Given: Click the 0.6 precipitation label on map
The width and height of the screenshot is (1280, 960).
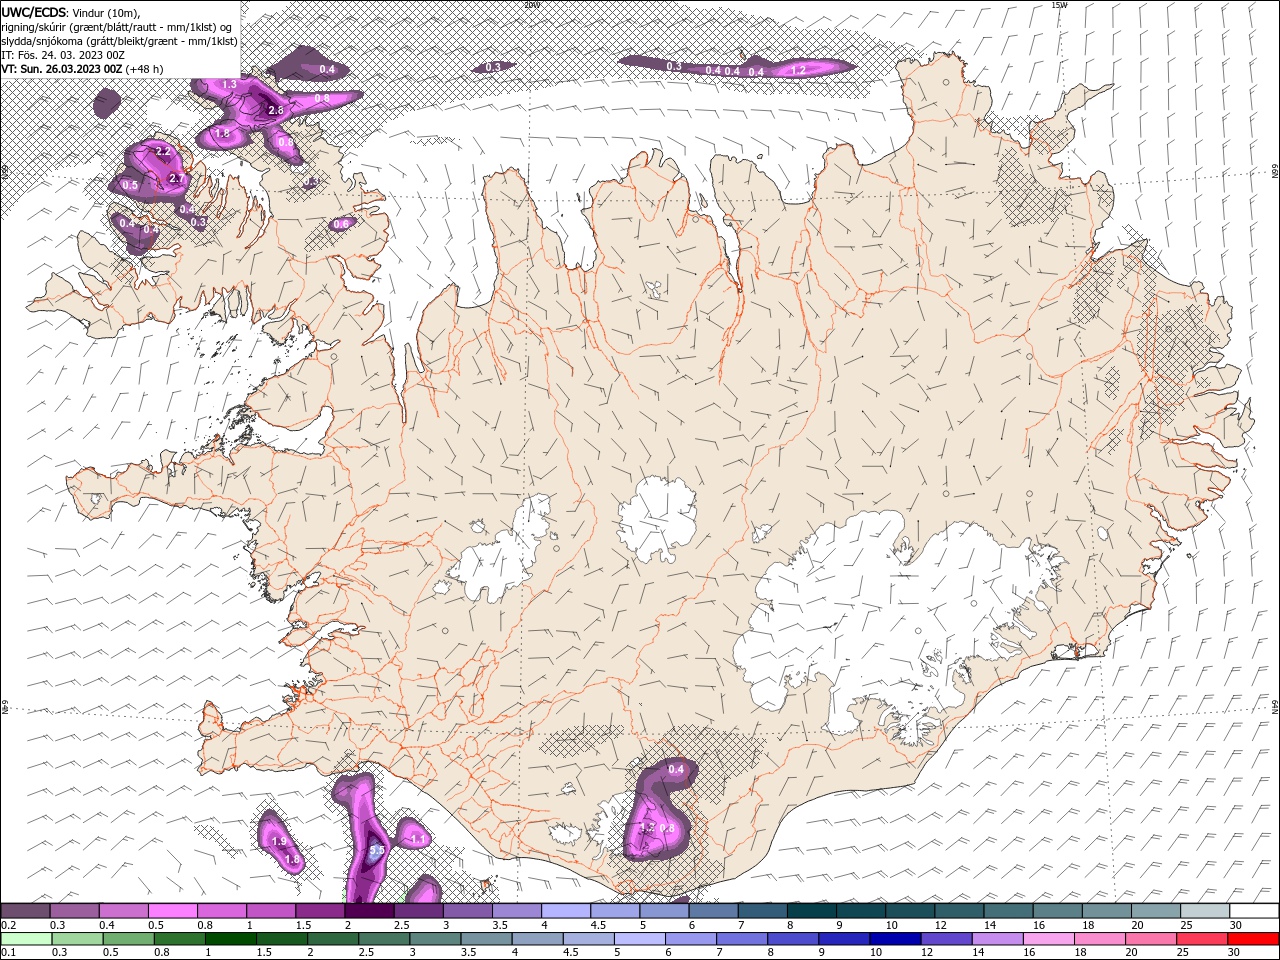Looking at the screenshot, I should pos(341,224).
